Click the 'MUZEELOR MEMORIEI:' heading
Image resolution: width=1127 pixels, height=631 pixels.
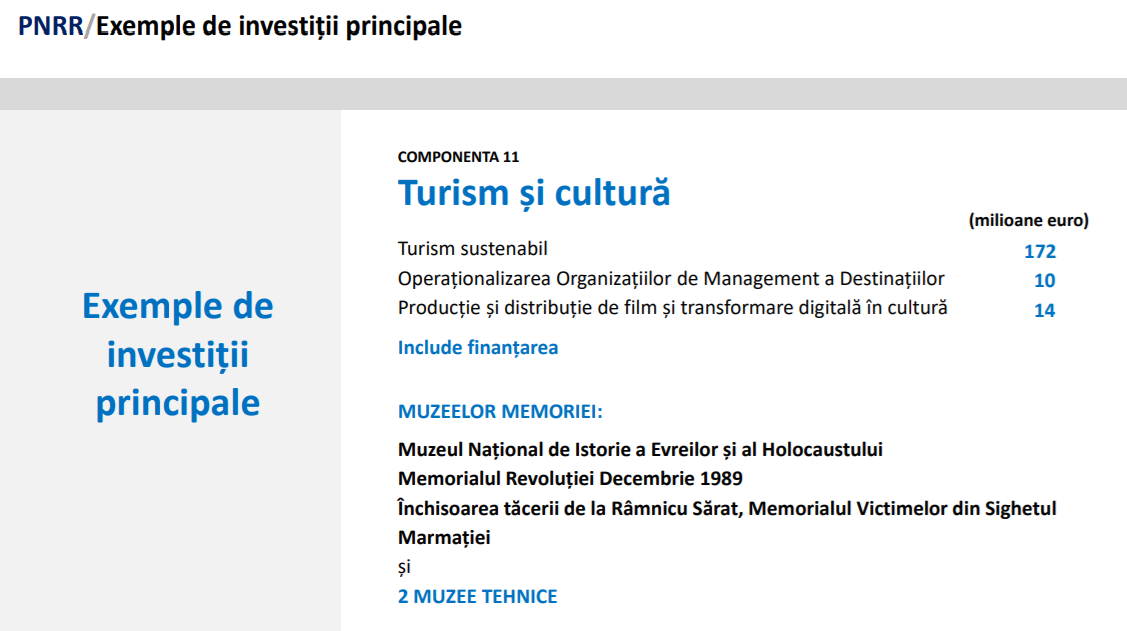[x=500, y=412]
